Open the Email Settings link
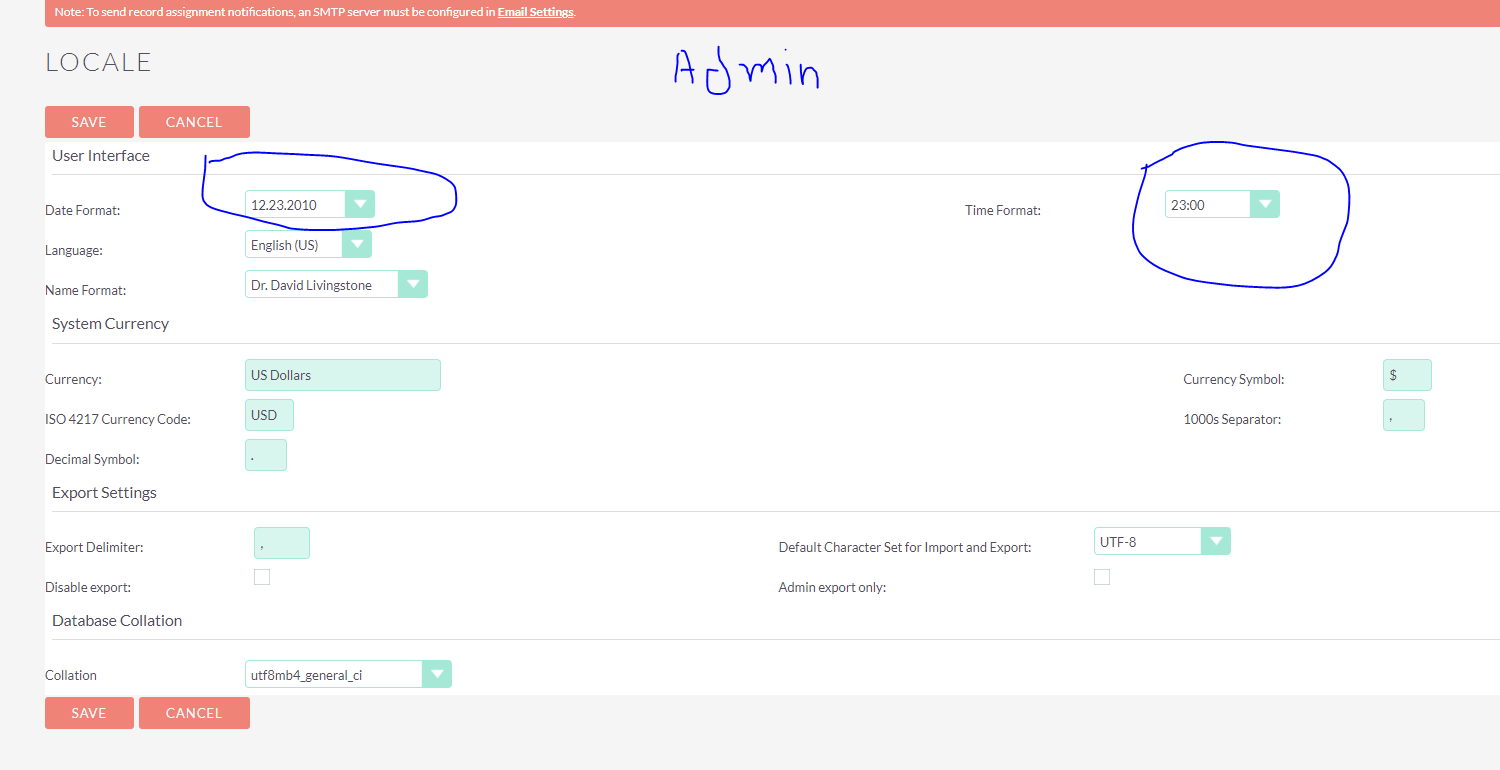 535,11
